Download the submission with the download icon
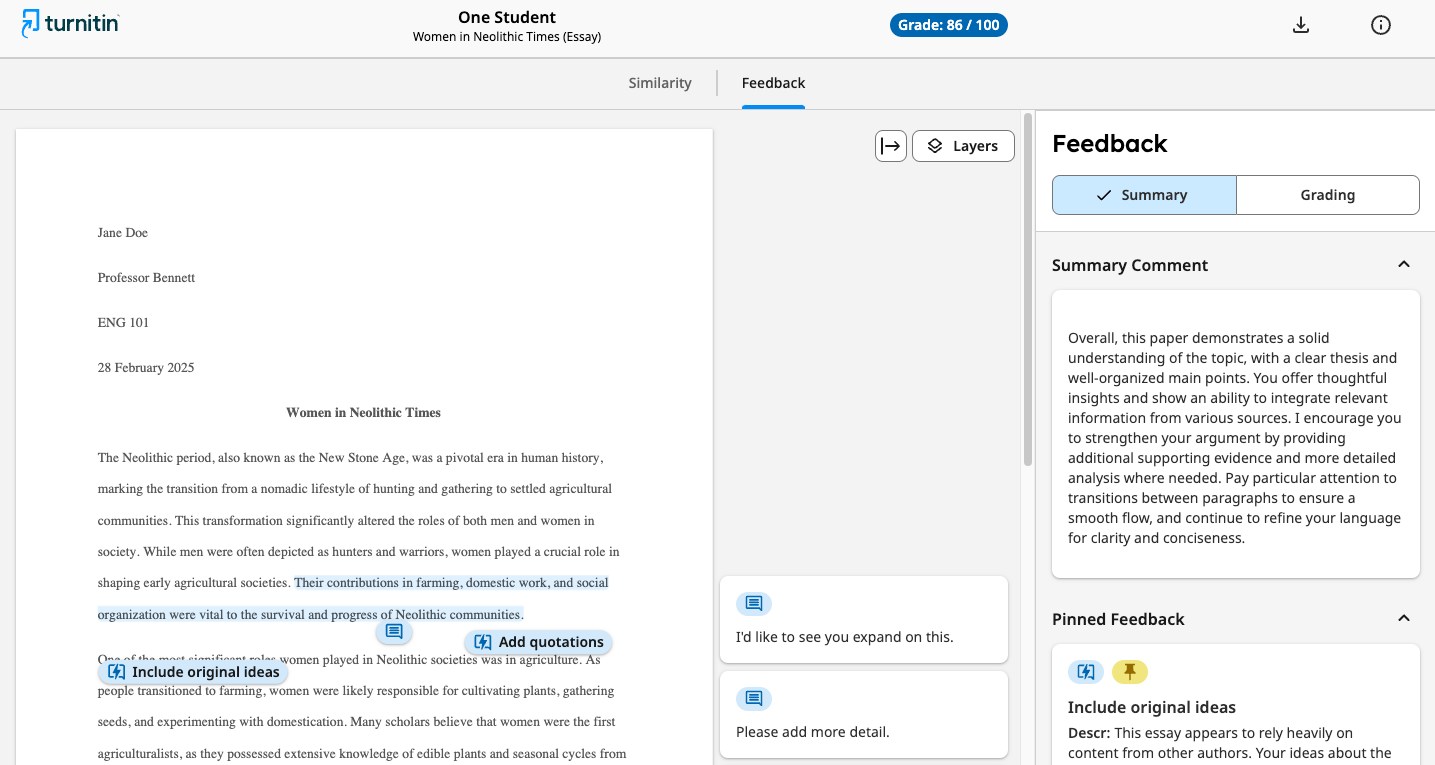1435x765 pixels. [x=1301, y=25]
